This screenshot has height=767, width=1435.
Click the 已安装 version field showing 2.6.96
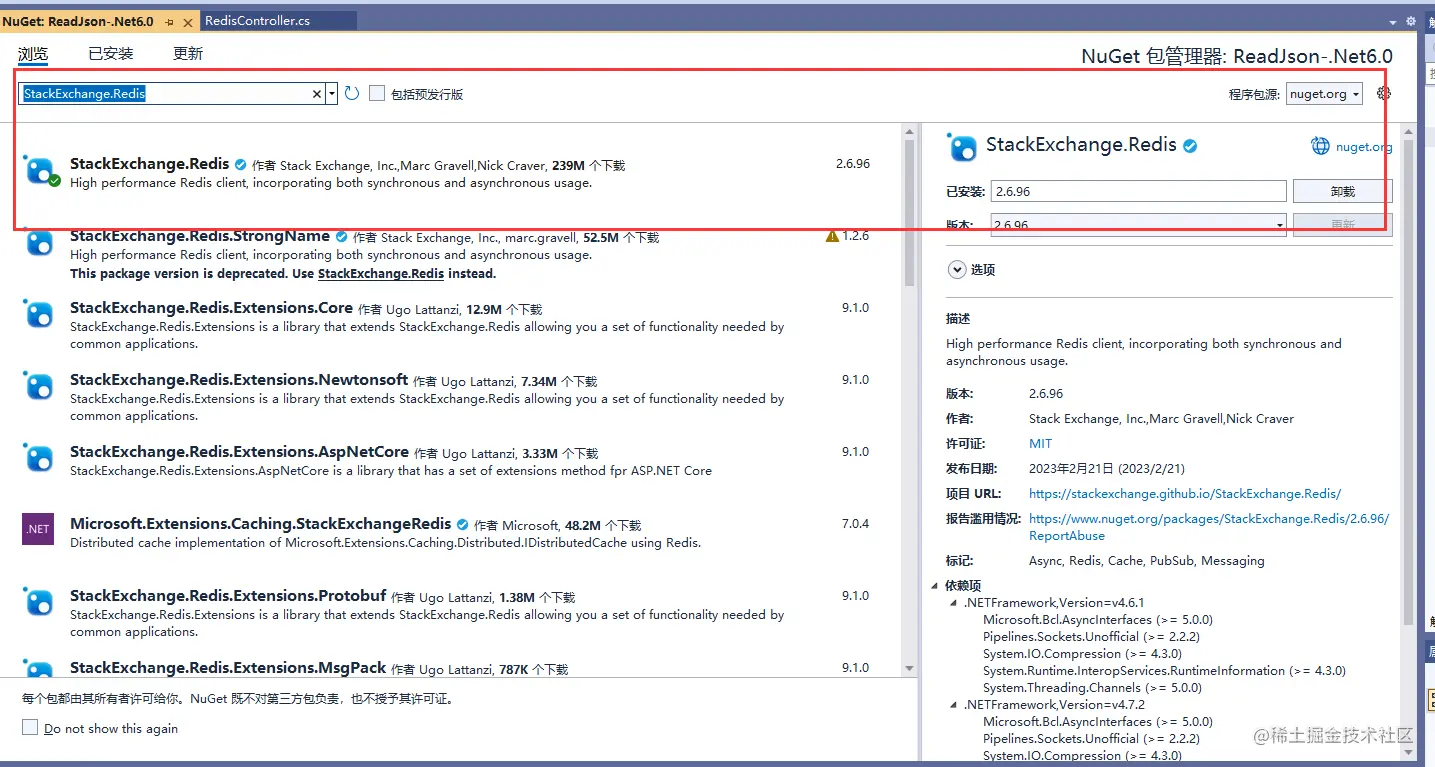pyautogui.click(x=1138, y=191)
